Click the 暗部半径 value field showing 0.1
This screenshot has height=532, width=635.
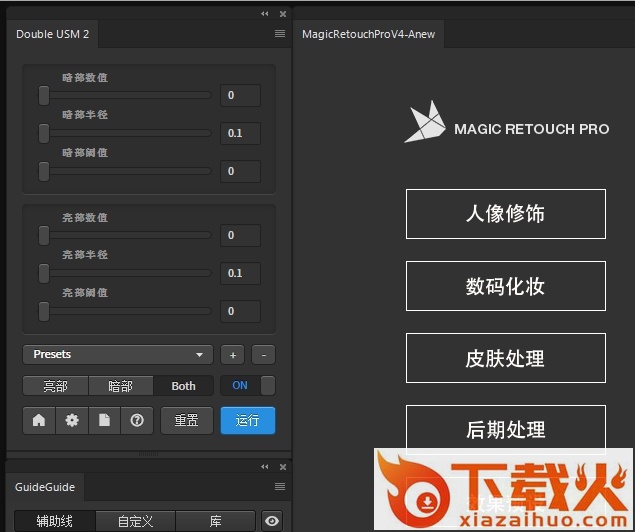[240, 133]
